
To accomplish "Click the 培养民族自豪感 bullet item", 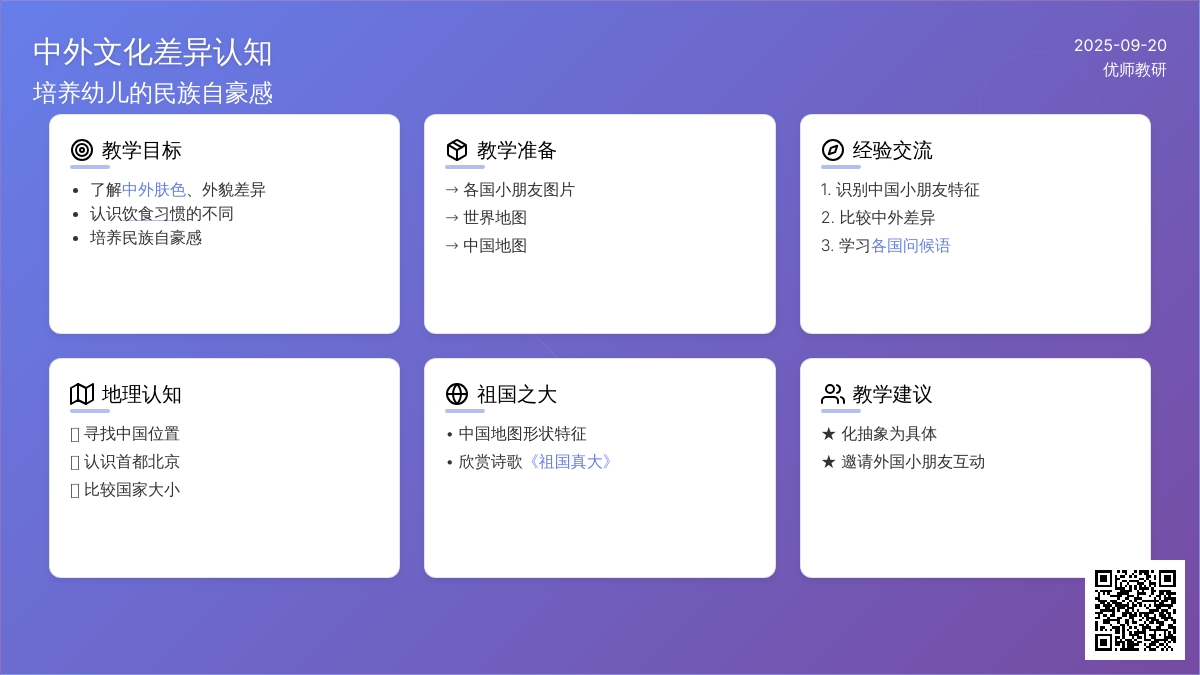I will pos(146,238).
